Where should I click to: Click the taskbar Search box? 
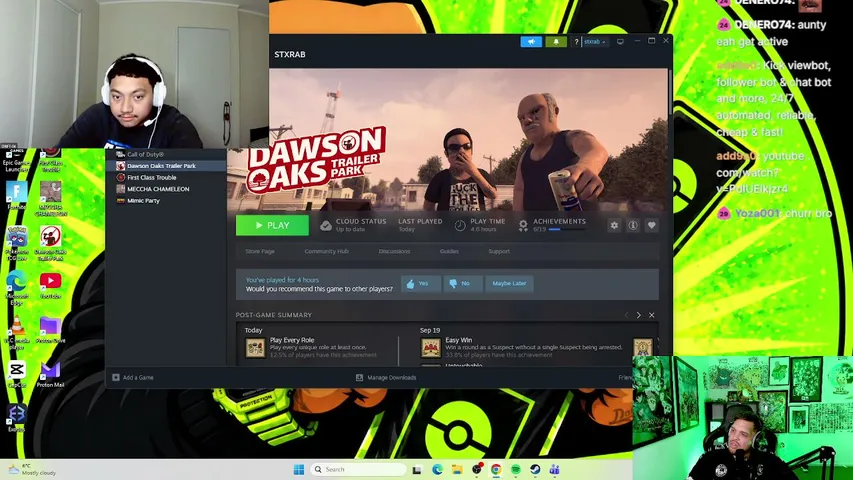point(359,469)
